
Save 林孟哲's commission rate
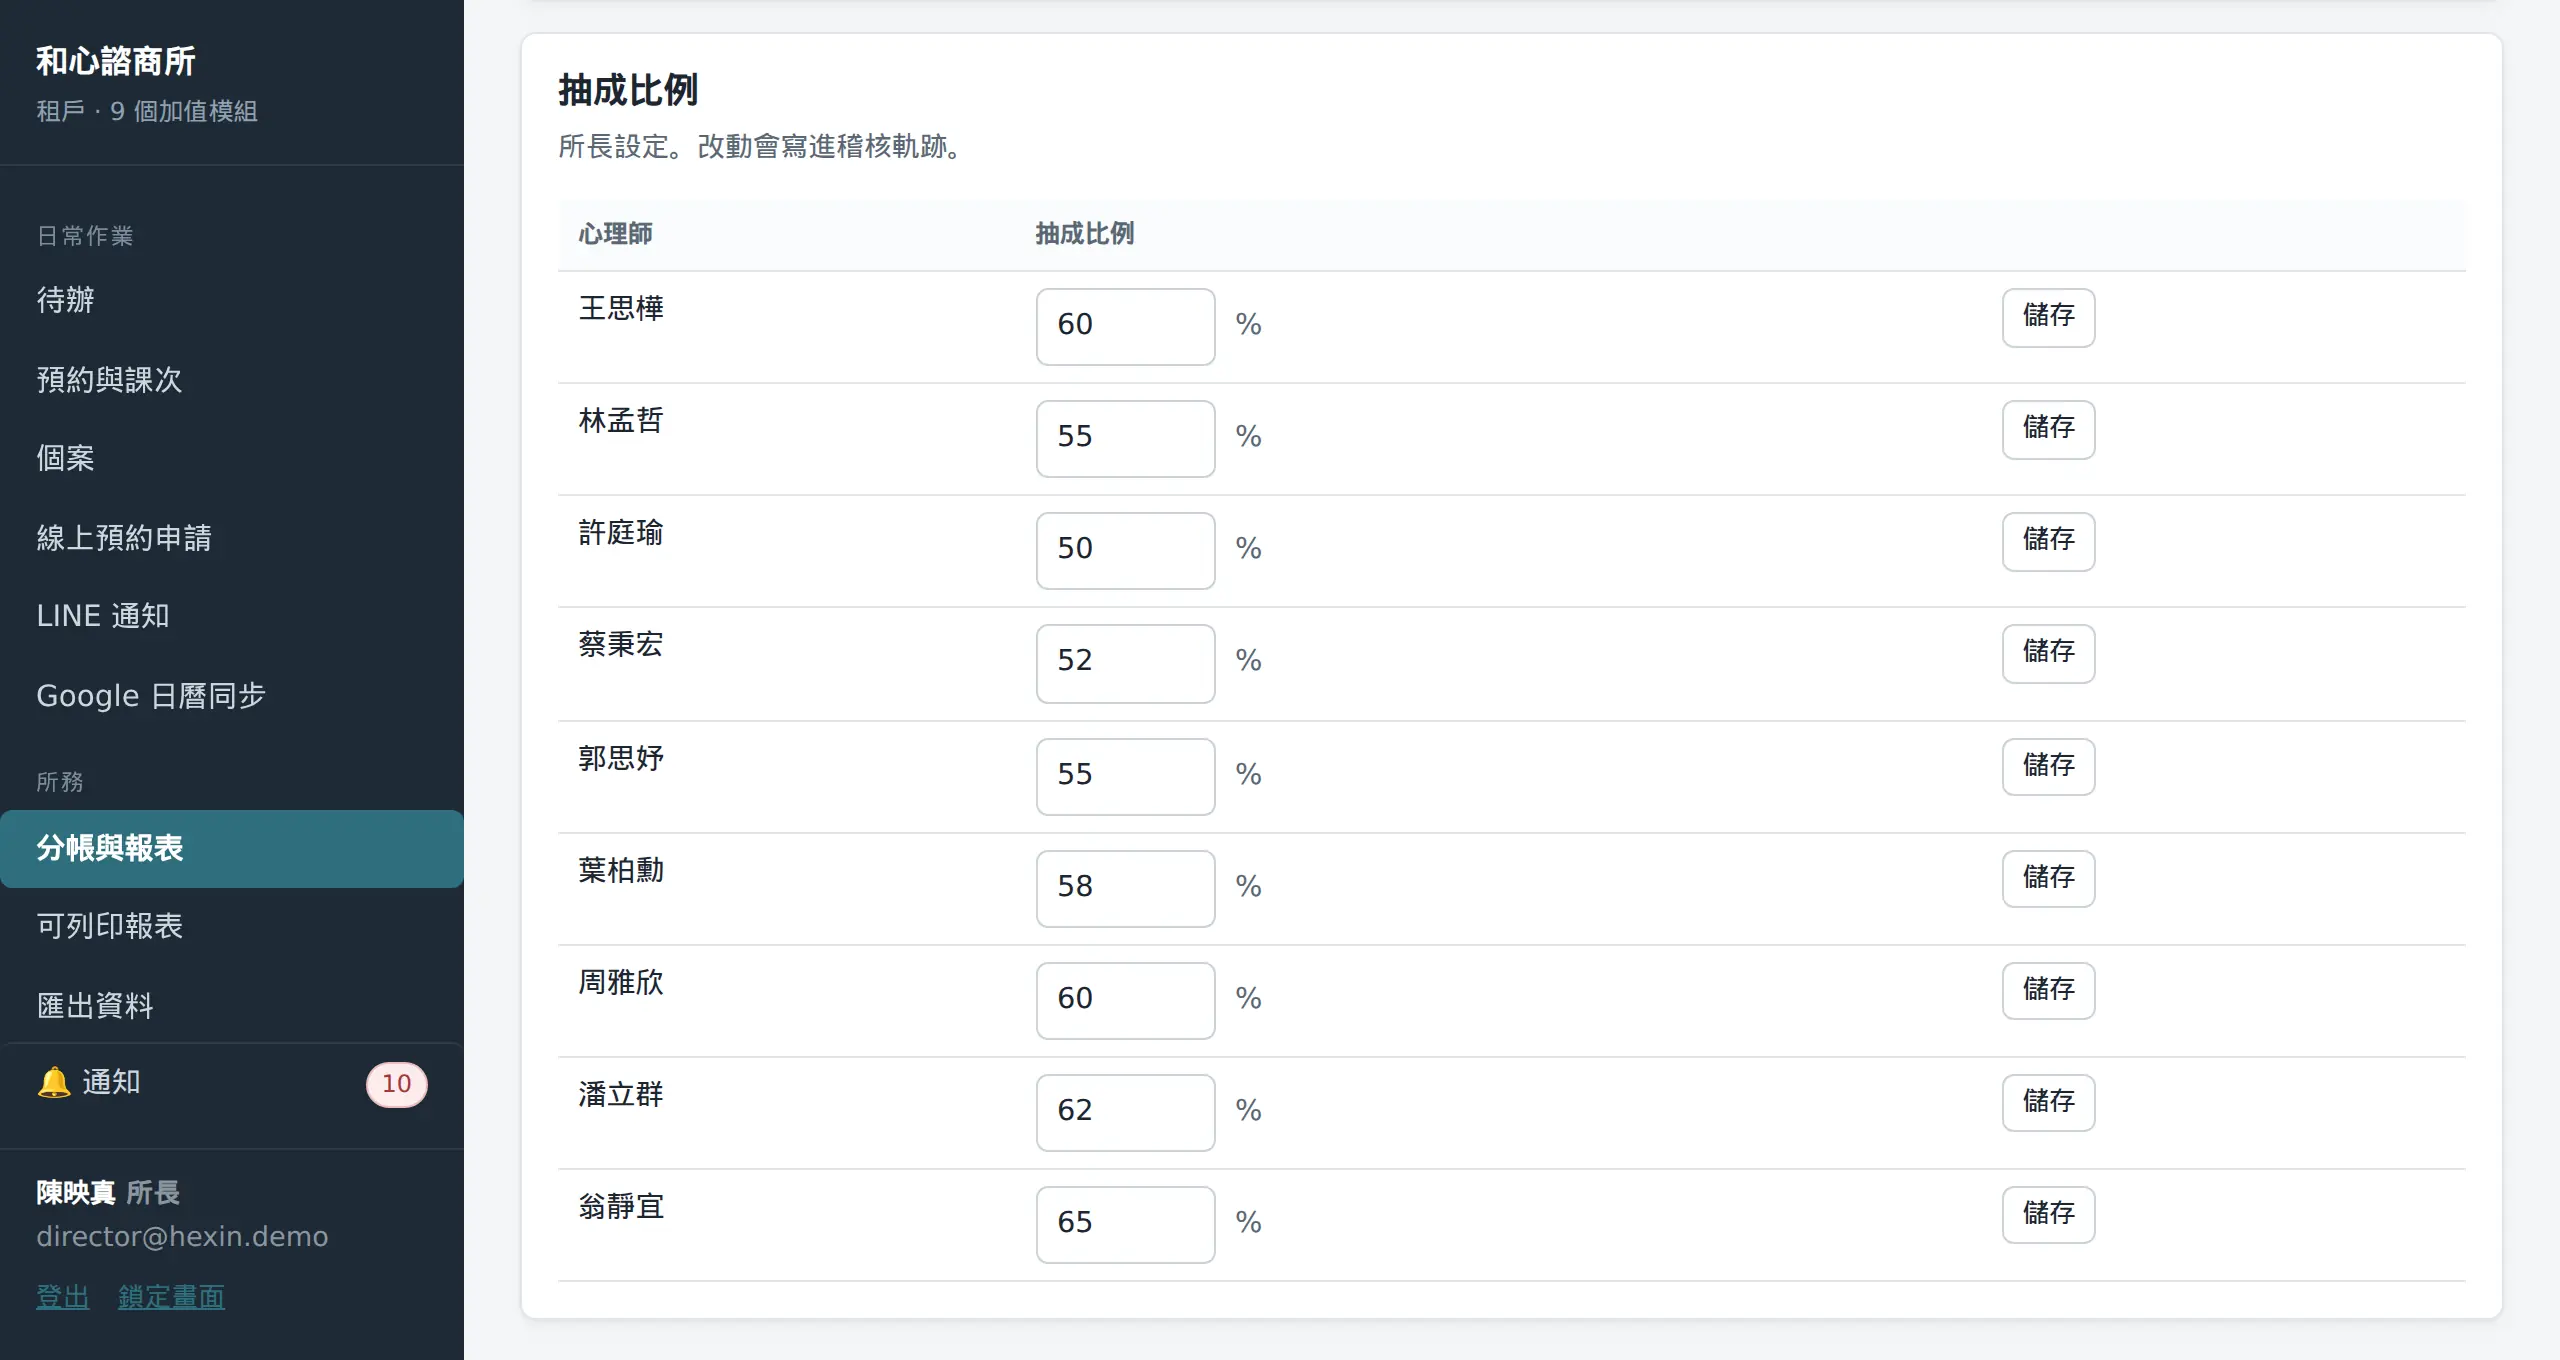coord(2048,429)
